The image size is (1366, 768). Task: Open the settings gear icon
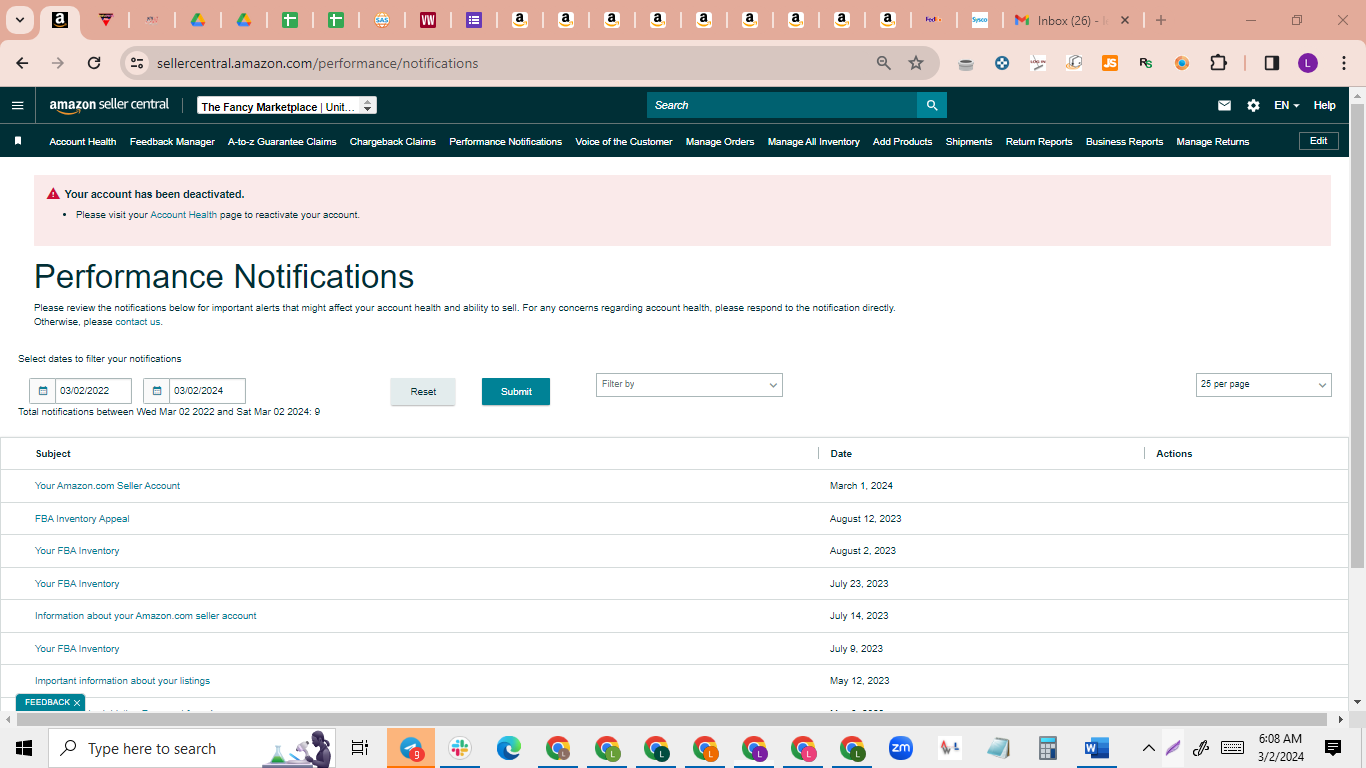[x=1253, y=105]
